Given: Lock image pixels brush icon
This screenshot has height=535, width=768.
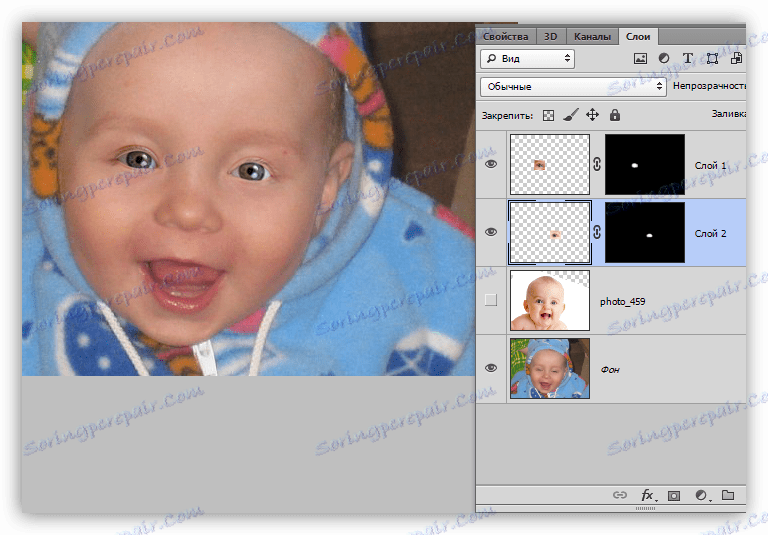Looking at the screenshot, I should [571, 115].
